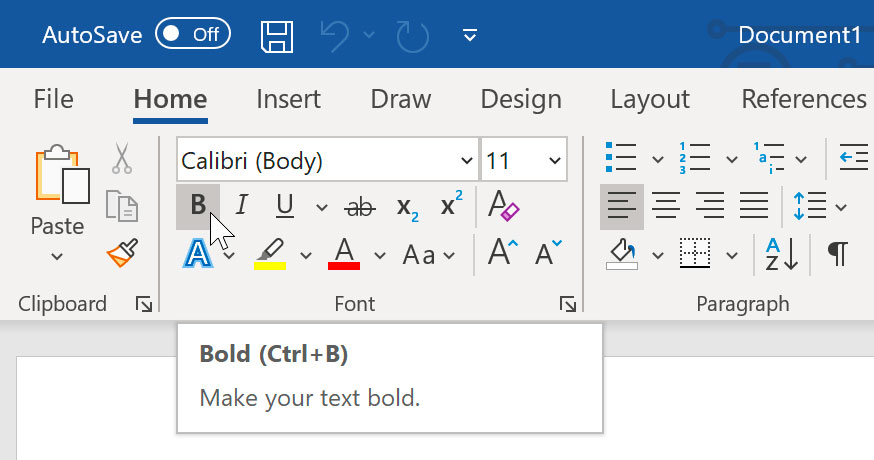Open the Font dialog box launcher
This screenshot has width=874, height=460.
pyautogui.click(x=567, y=304)
